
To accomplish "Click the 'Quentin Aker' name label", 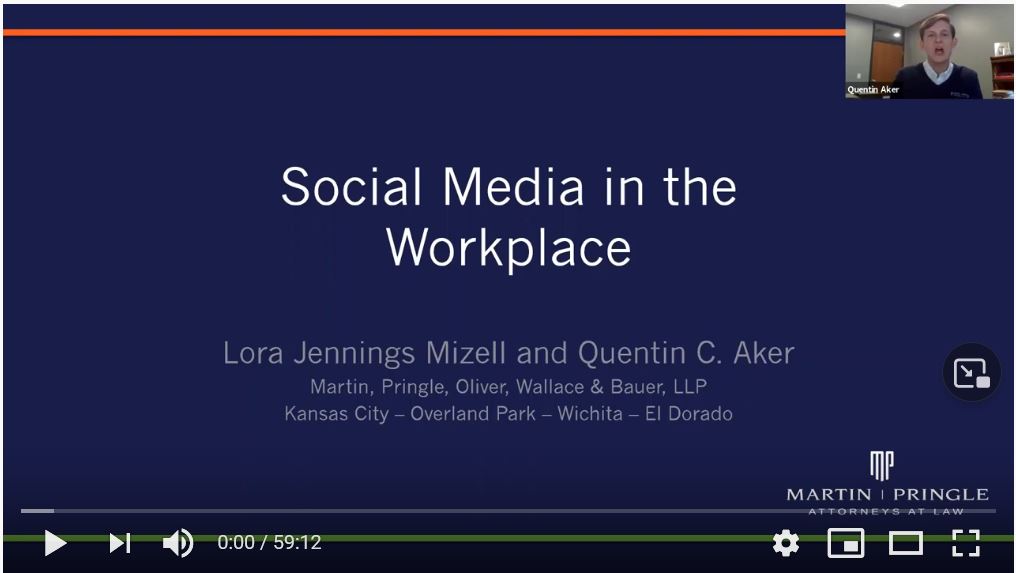I will 873,89.
